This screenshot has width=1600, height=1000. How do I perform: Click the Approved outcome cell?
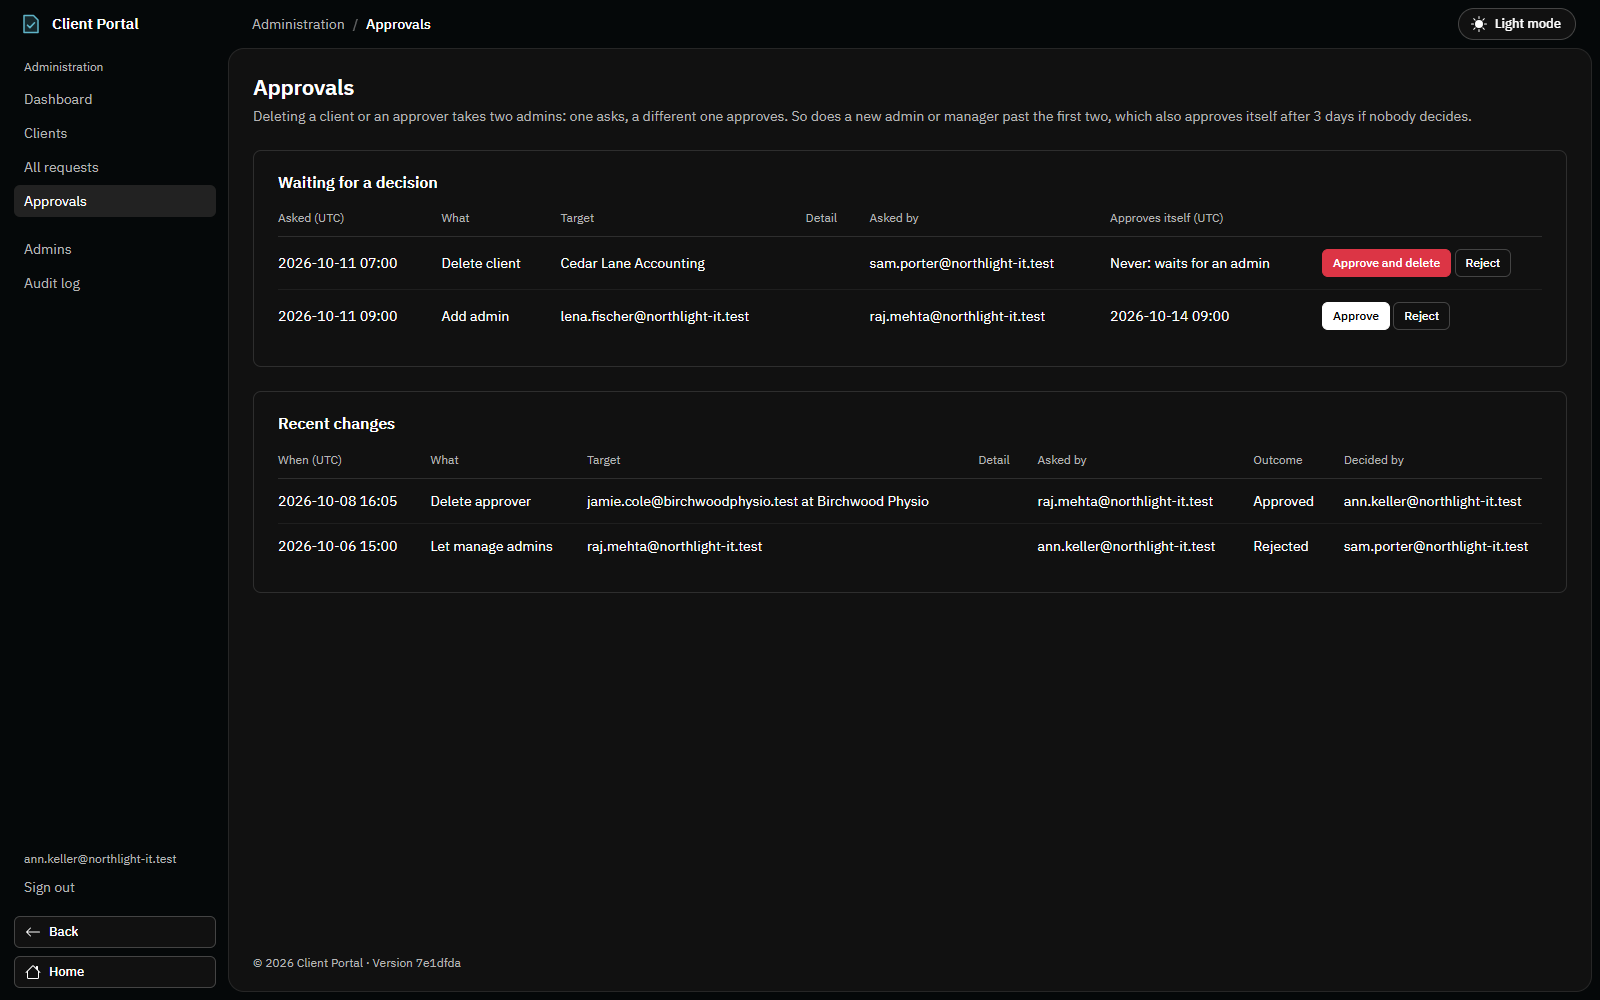pos(1283,501)
